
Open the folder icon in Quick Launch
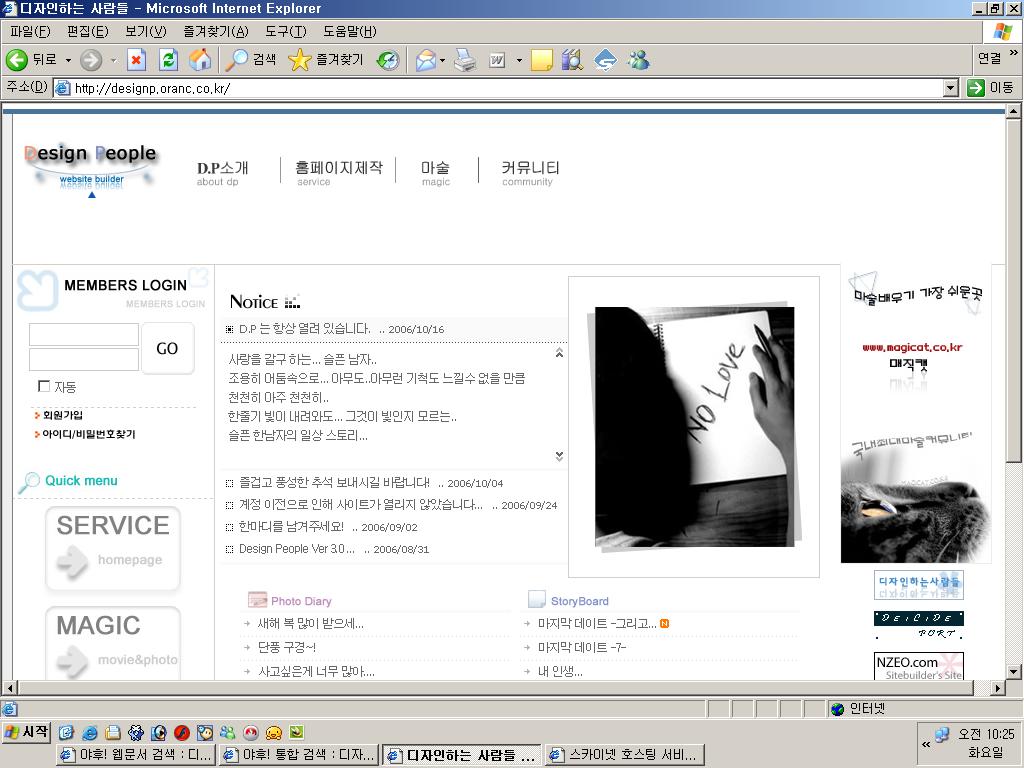click(113, 733)
